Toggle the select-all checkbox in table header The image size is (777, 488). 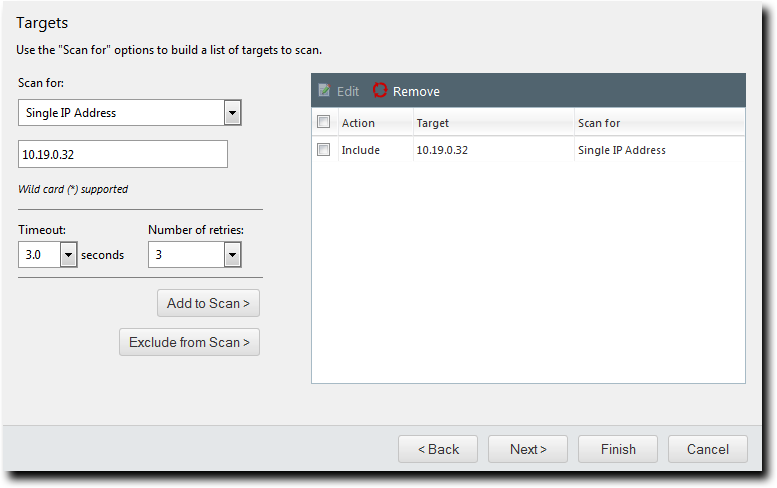tap(324, 122)
